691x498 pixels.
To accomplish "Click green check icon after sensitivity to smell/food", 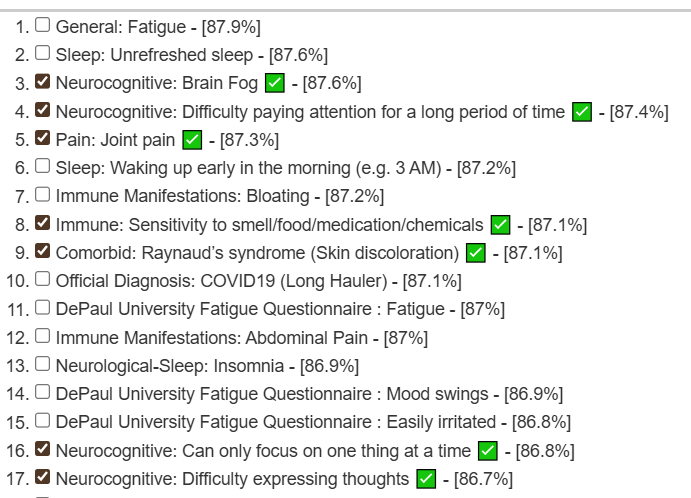I will (501, 225).
